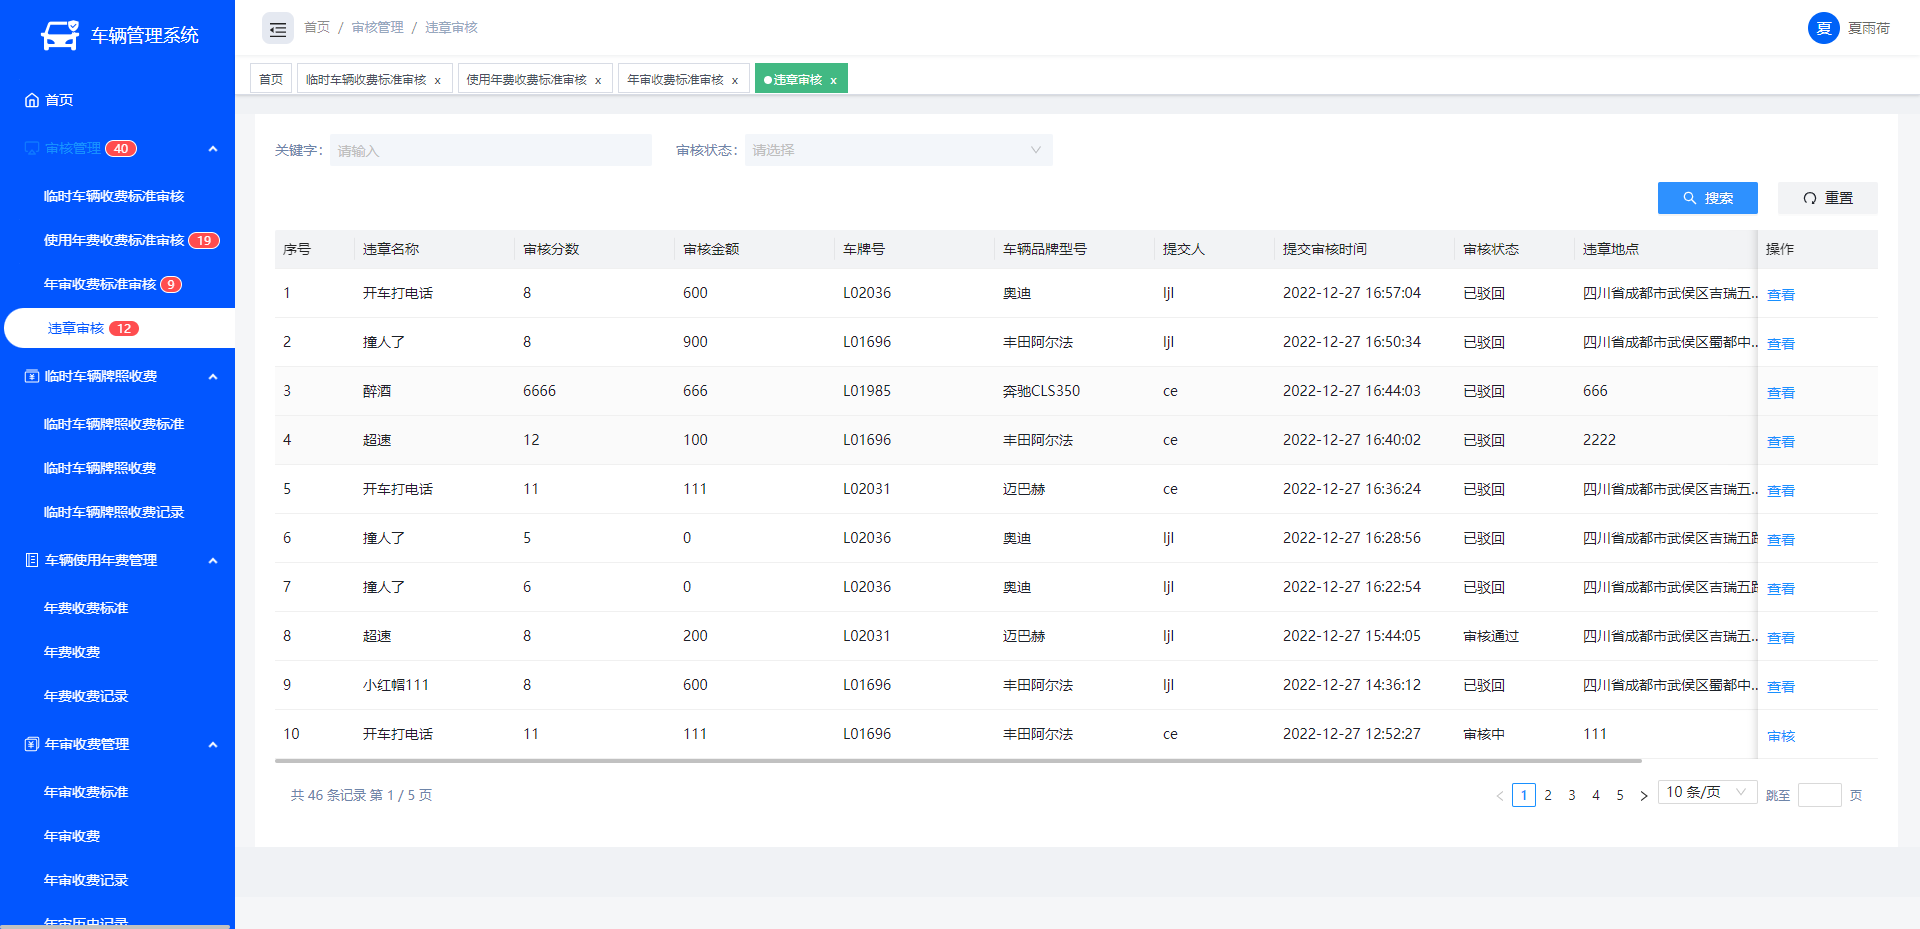Click the 车辆使用年费管理 group icon

32,560
